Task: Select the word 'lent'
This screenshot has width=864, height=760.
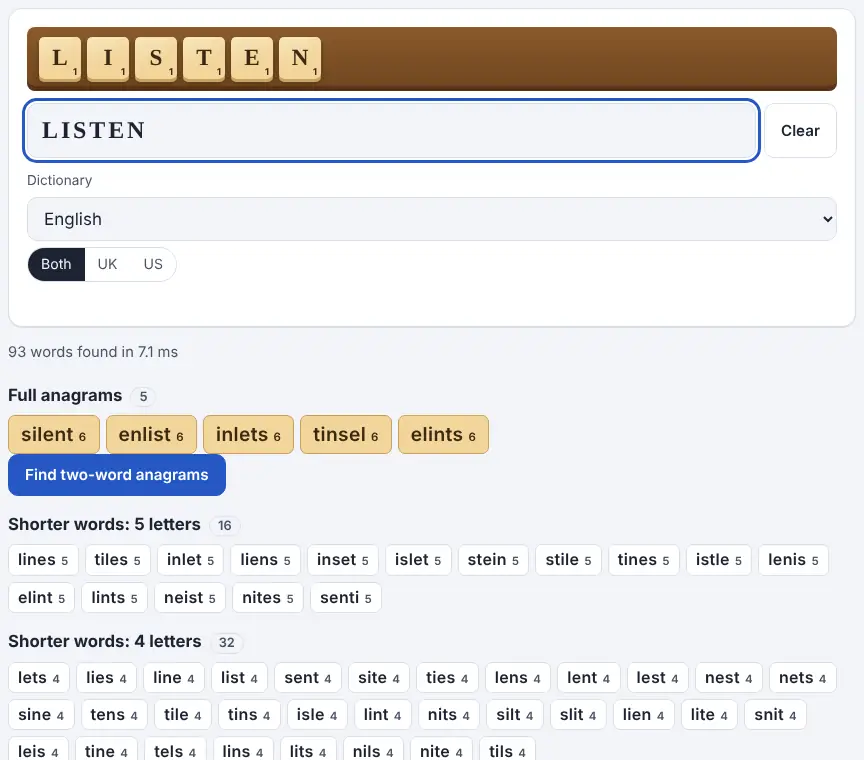Action: click(589, 678)
